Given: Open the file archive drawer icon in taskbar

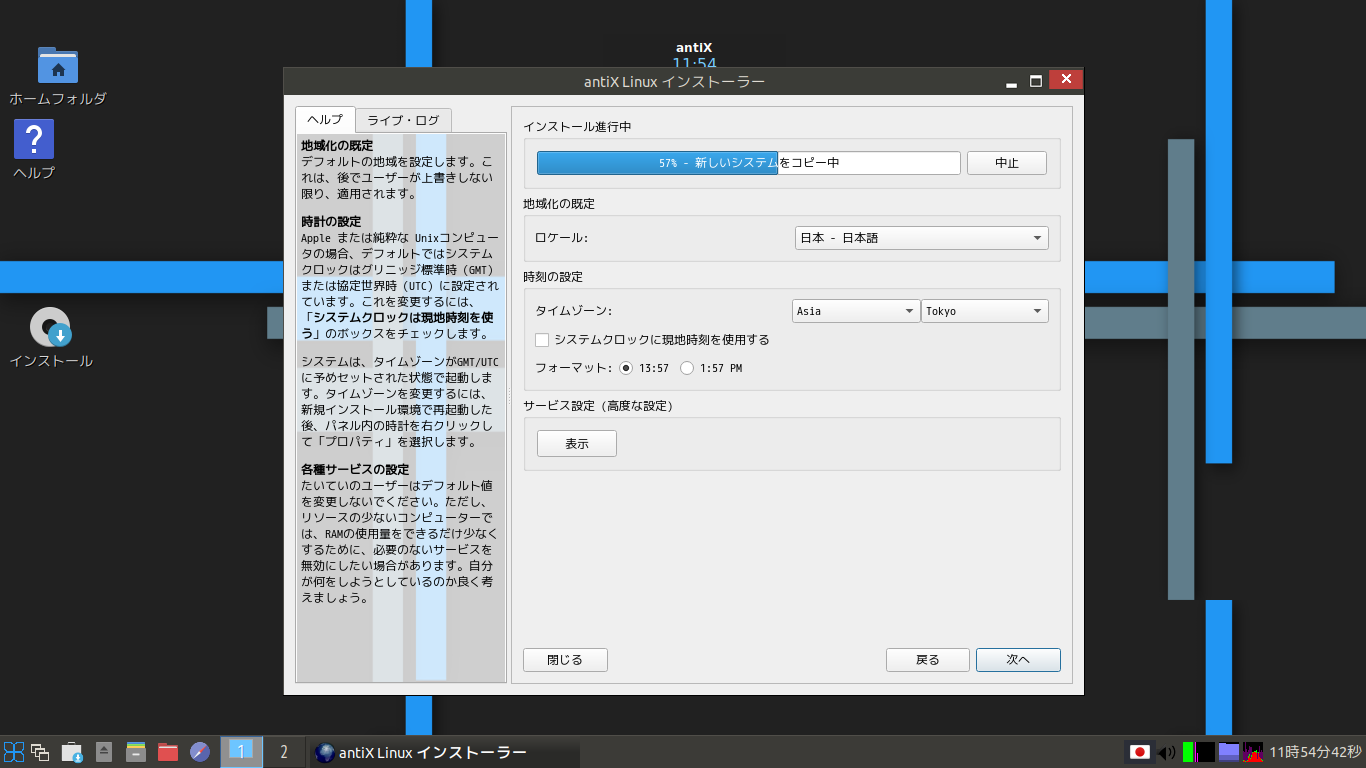Looking at the screenshot, I should tap(136, 752).
